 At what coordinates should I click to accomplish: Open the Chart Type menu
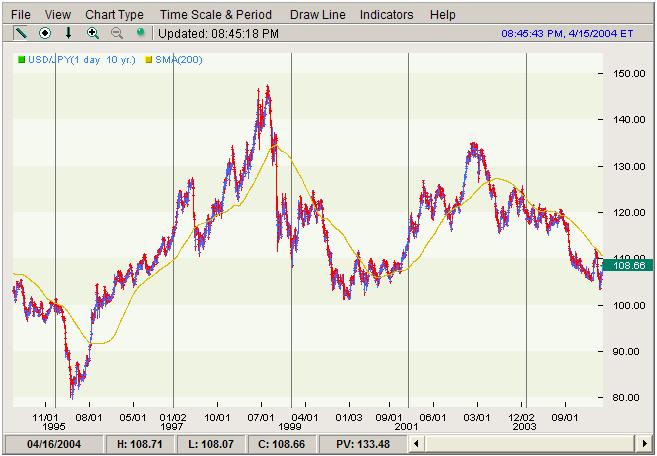114,15
